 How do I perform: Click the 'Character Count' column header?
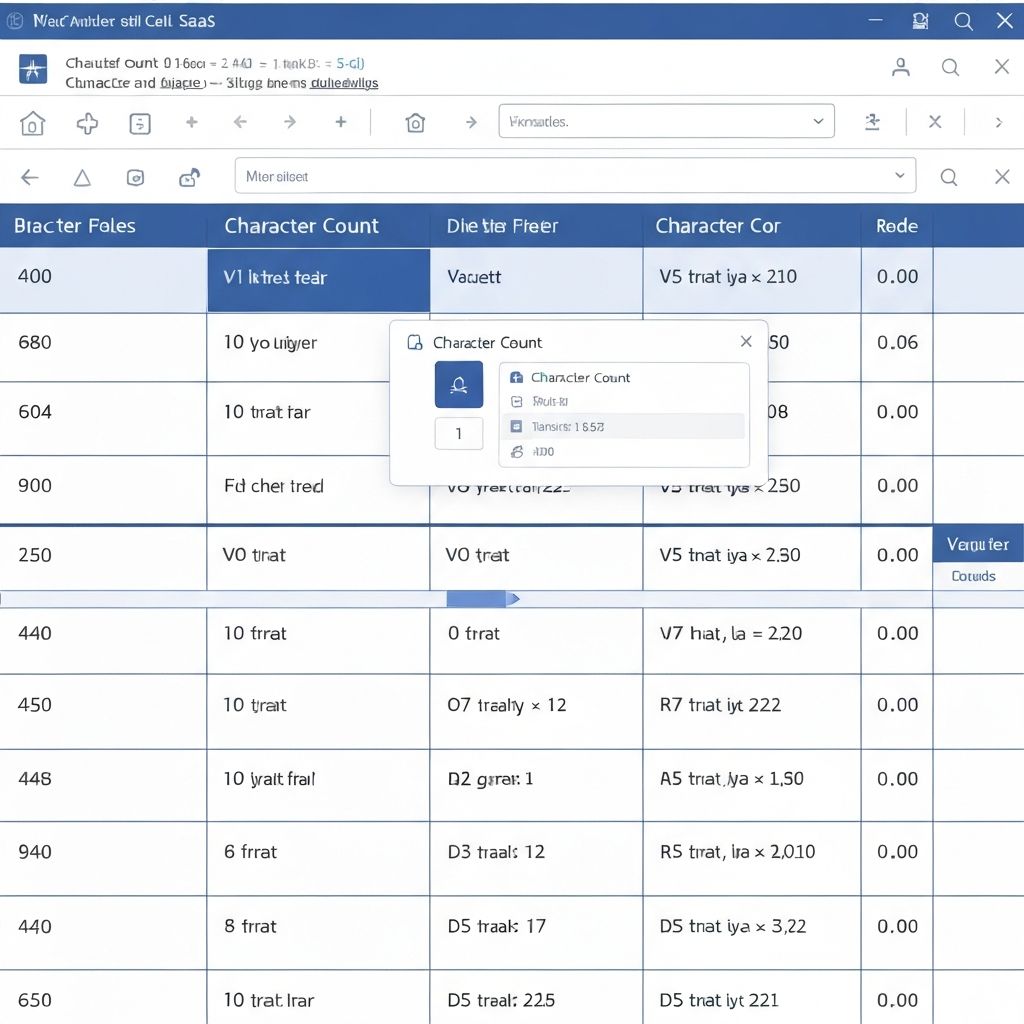click(x=301, y=226)
